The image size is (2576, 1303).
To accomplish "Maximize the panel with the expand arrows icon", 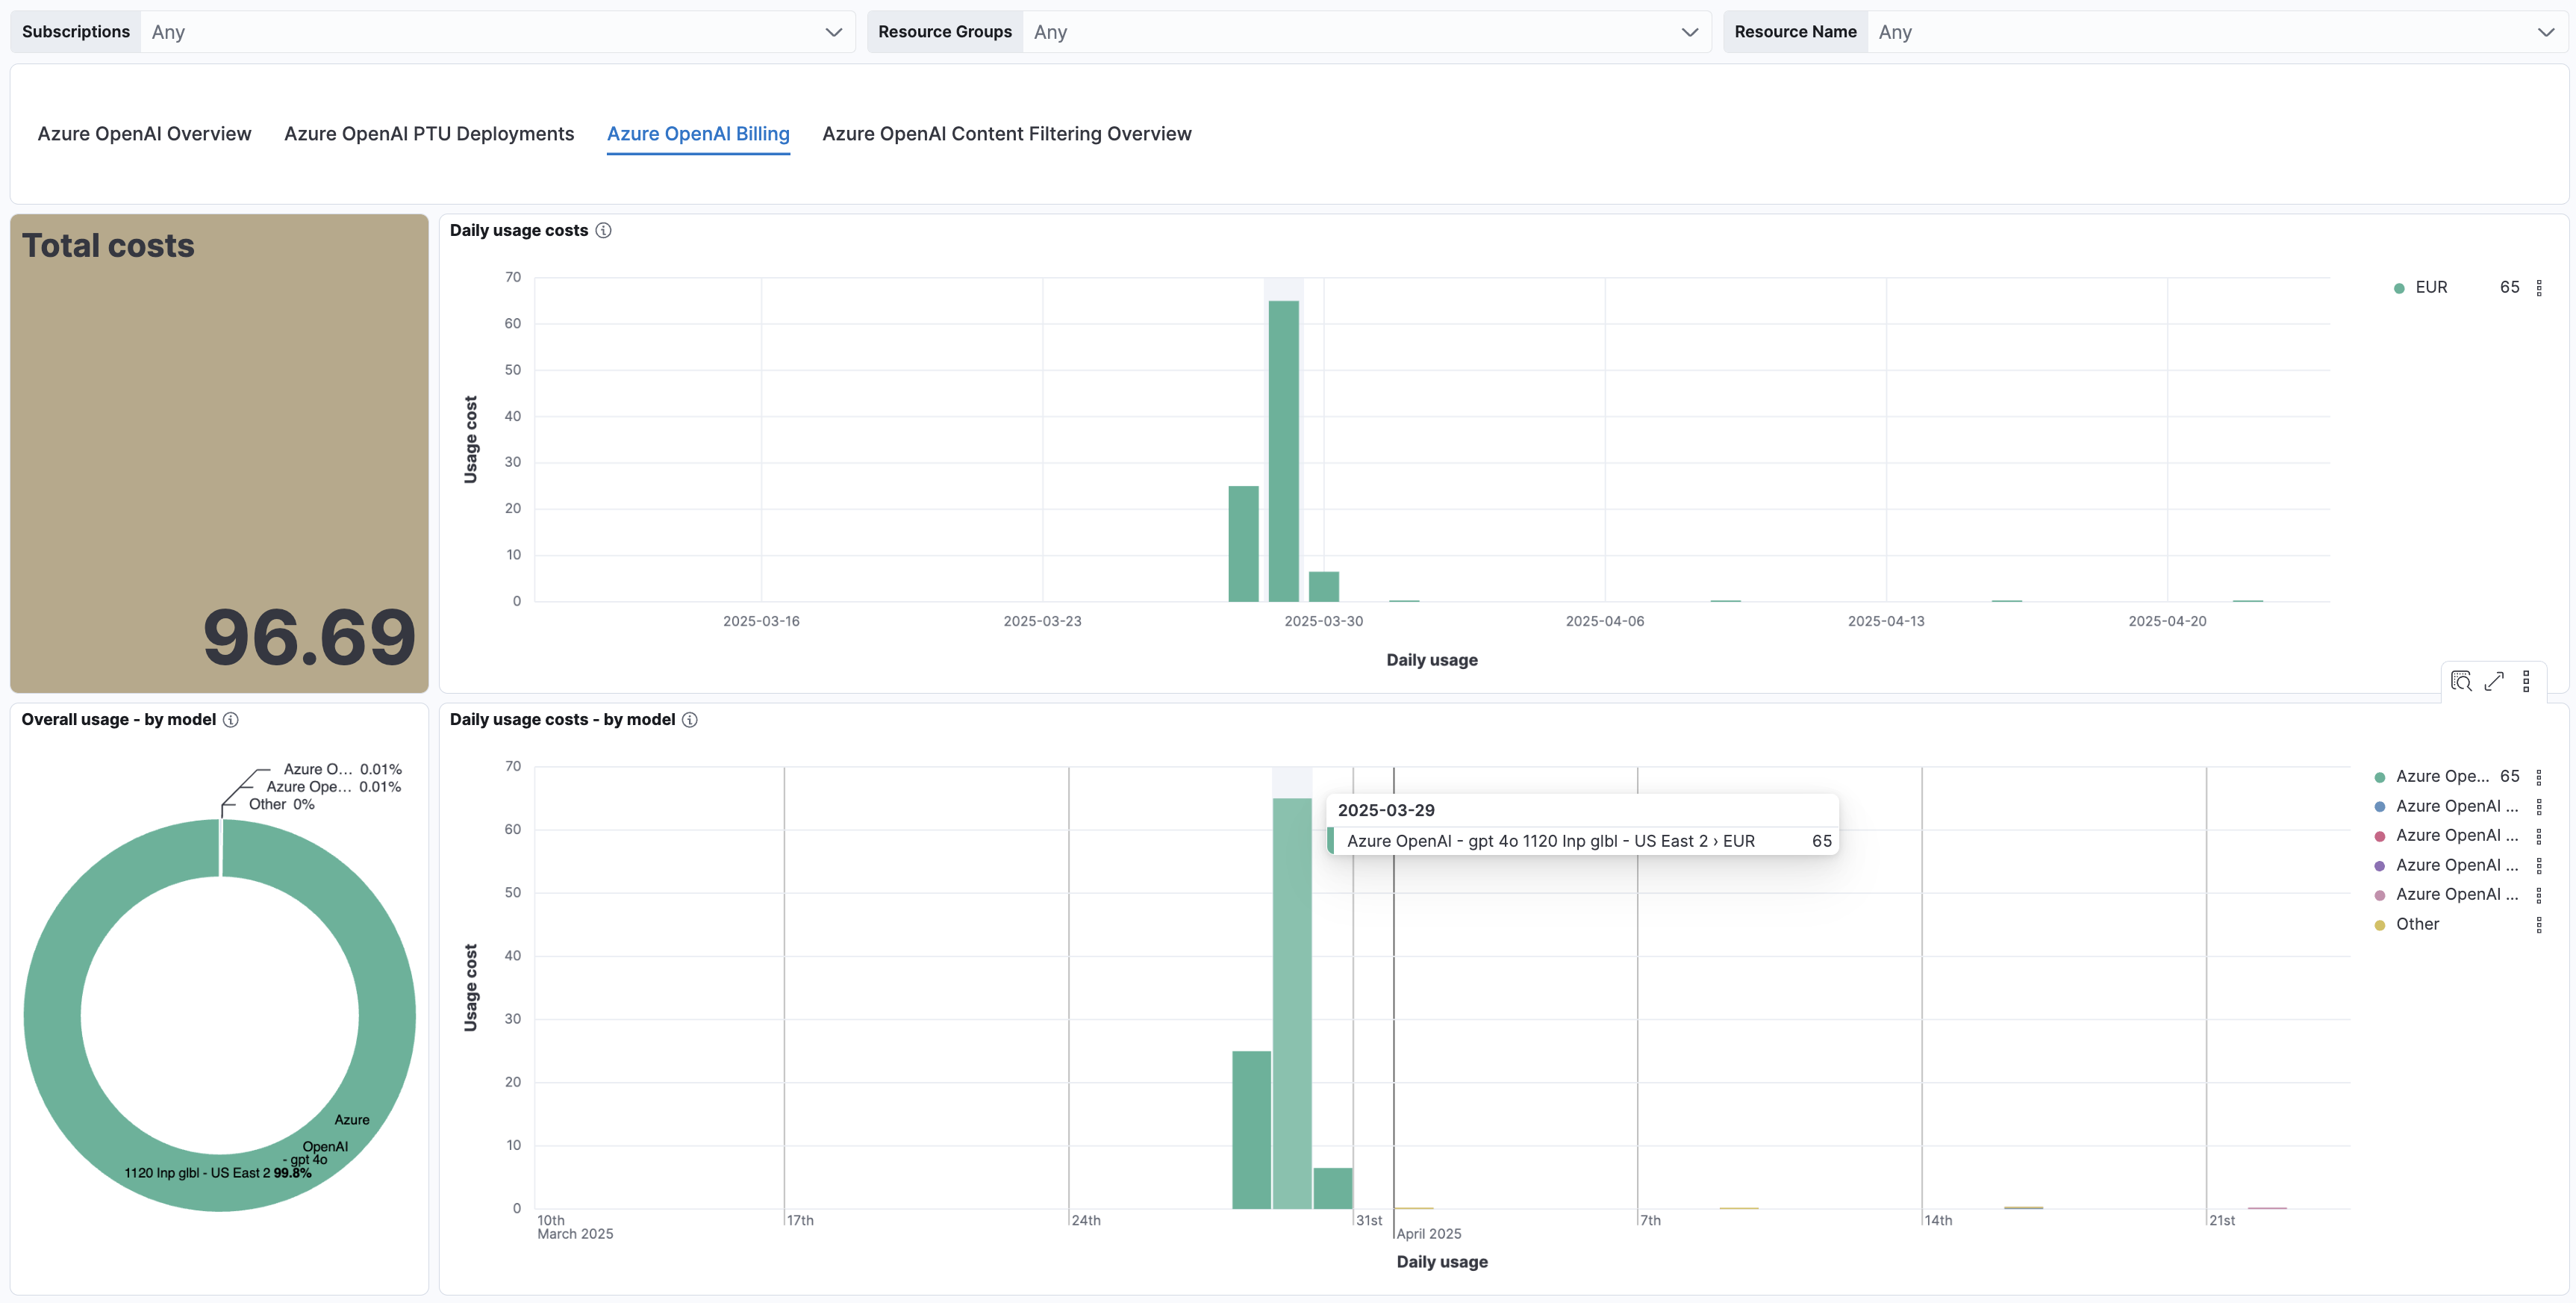I will pyautogui.click(x=2494, y=681).
